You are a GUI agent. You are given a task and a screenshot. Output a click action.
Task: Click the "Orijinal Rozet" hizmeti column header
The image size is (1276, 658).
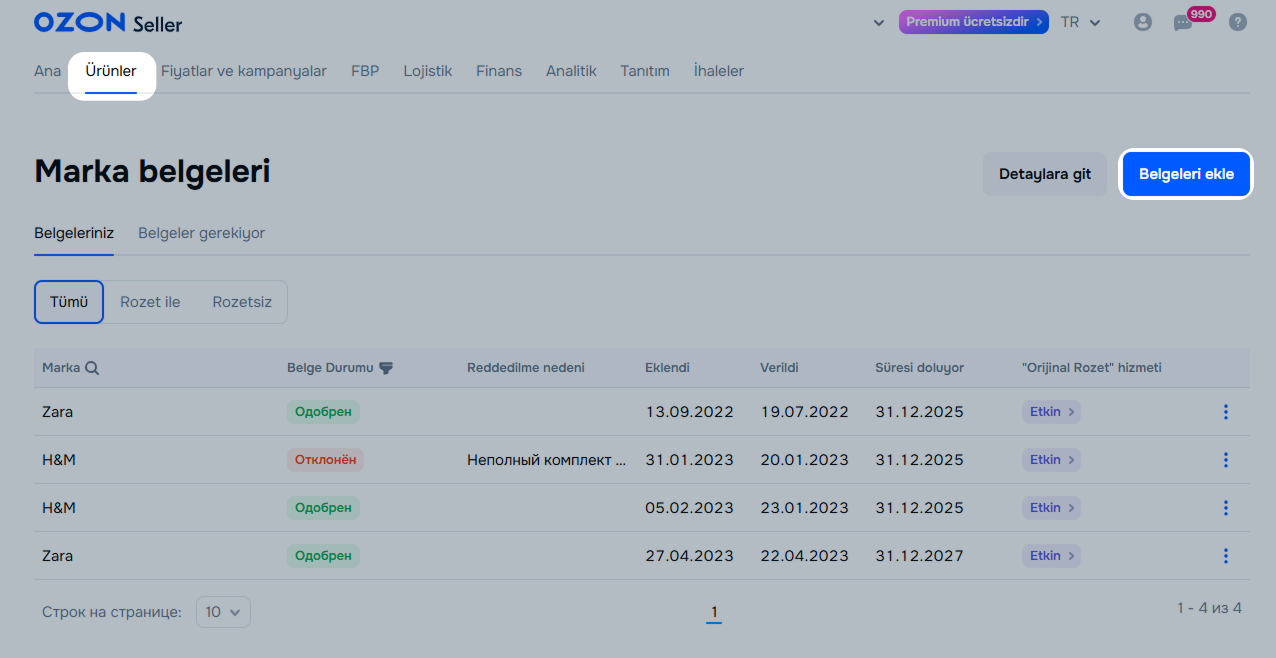(1092, 368)
